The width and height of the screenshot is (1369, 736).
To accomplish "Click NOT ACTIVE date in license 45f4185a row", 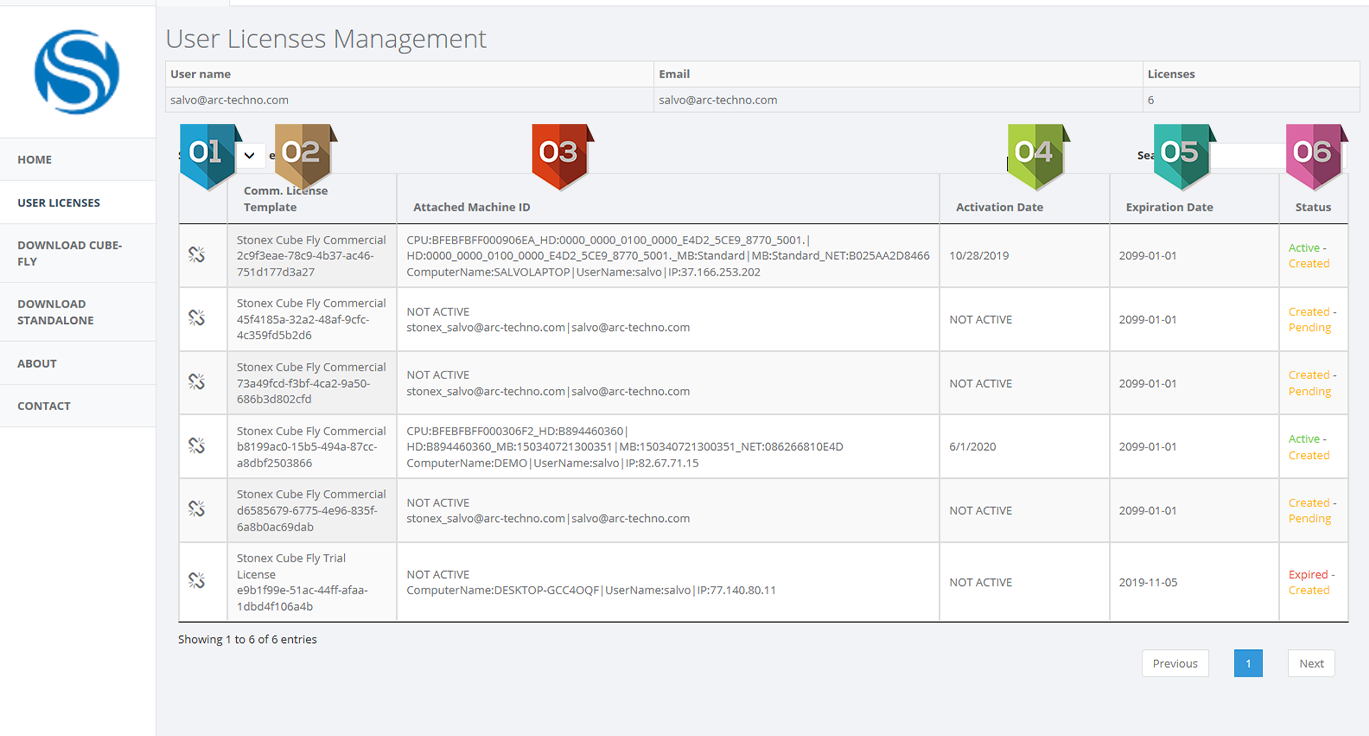I will (980, 320).
